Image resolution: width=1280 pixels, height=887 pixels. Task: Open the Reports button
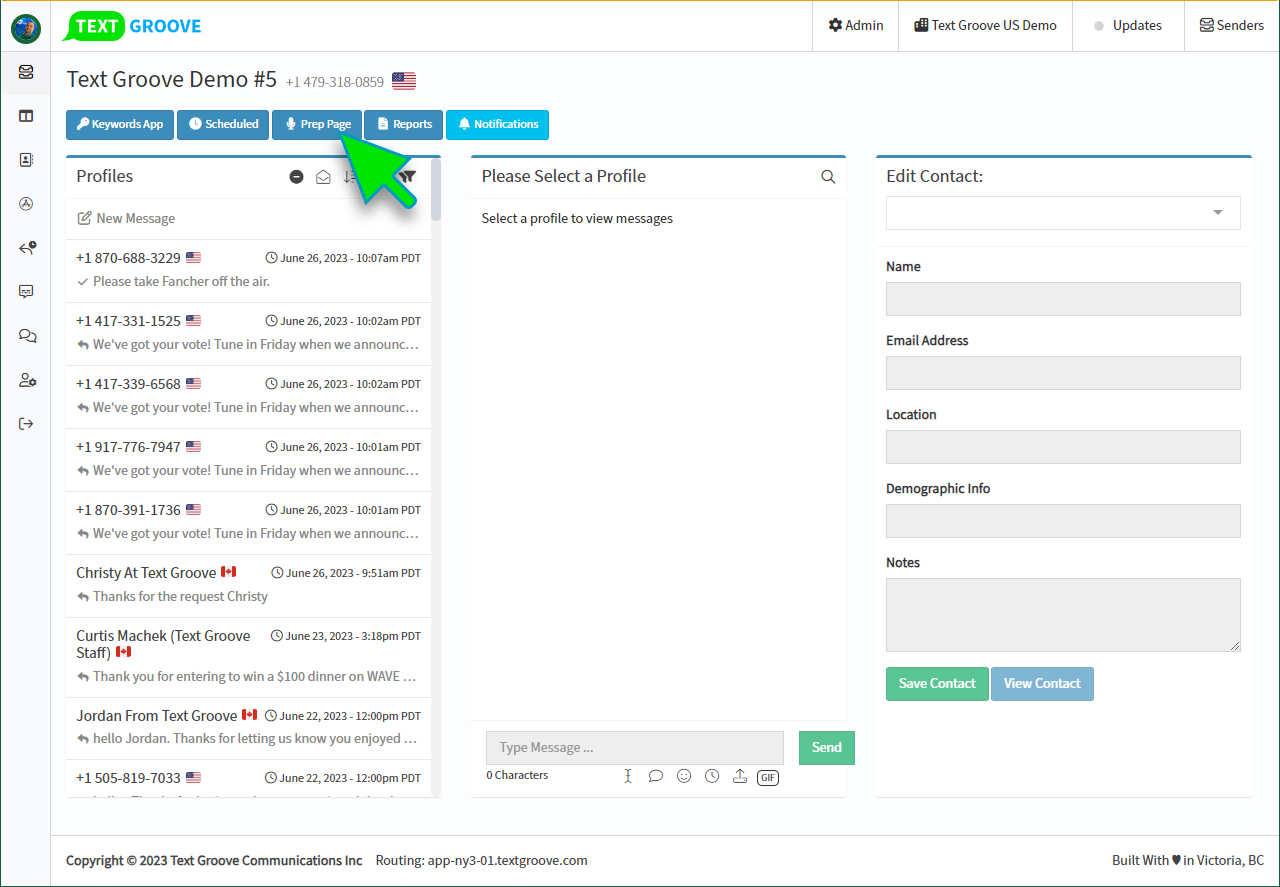click(x=404, y=124)
